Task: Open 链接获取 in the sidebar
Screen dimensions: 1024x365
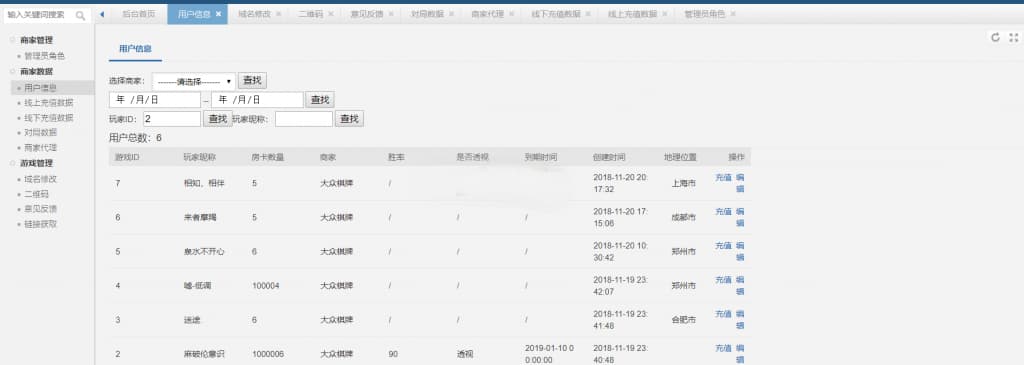Action: pos(40,224)
